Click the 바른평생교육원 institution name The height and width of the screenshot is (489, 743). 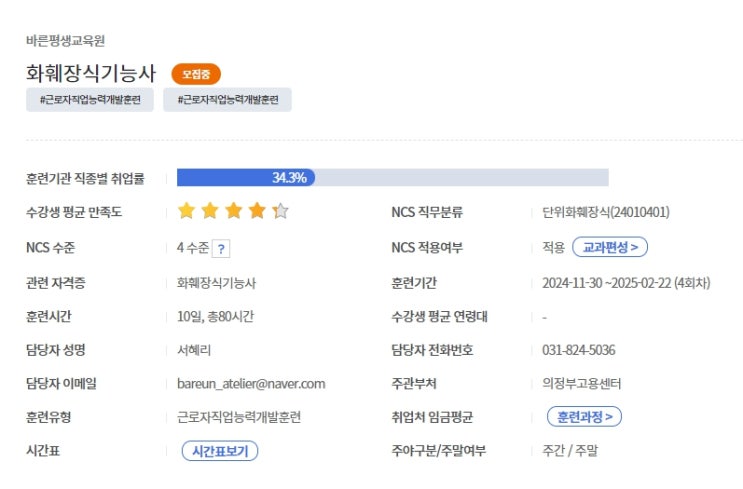[66, 41]
